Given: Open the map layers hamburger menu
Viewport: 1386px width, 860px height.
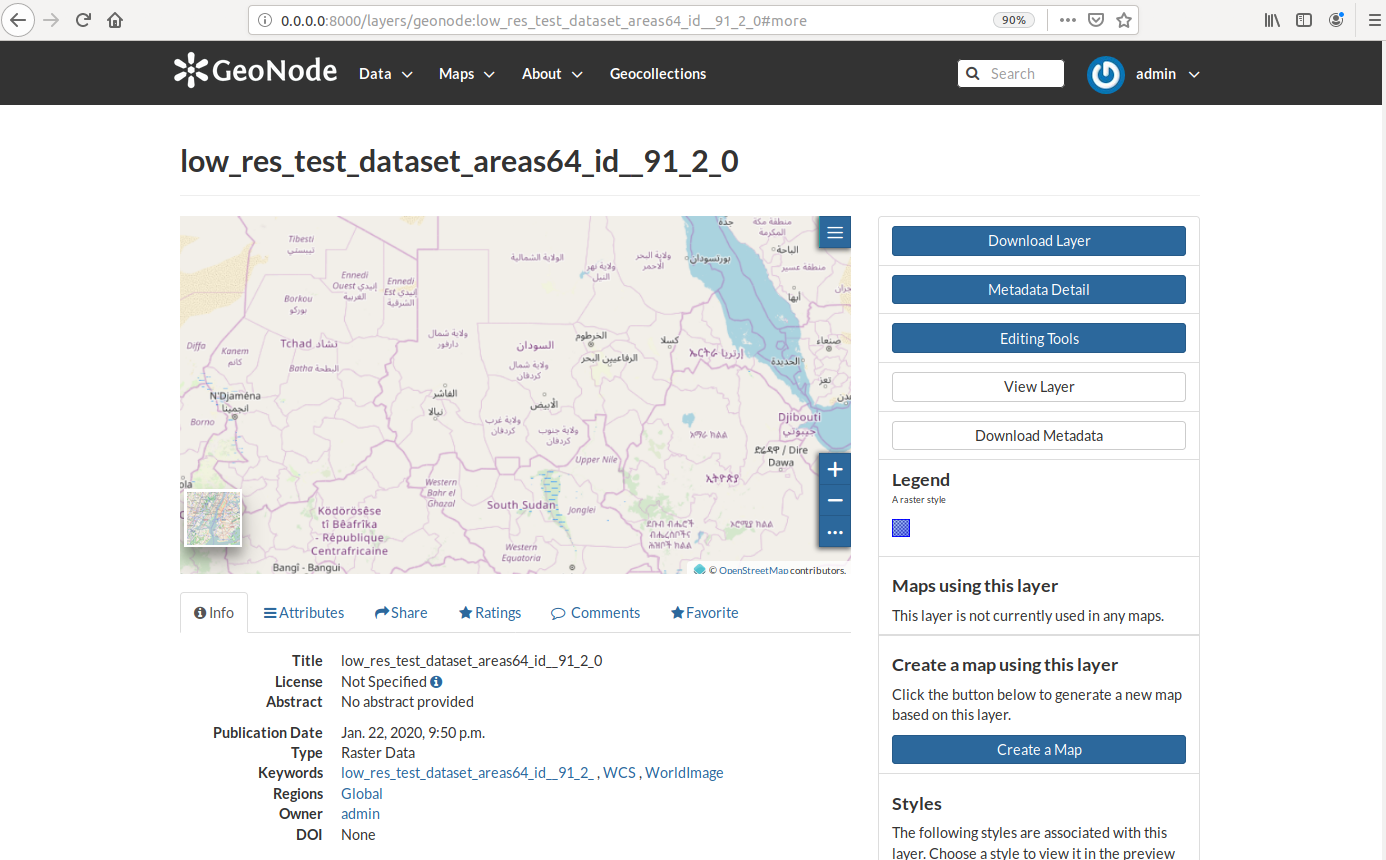Looking at the screenshot, I should pos(835,233).
